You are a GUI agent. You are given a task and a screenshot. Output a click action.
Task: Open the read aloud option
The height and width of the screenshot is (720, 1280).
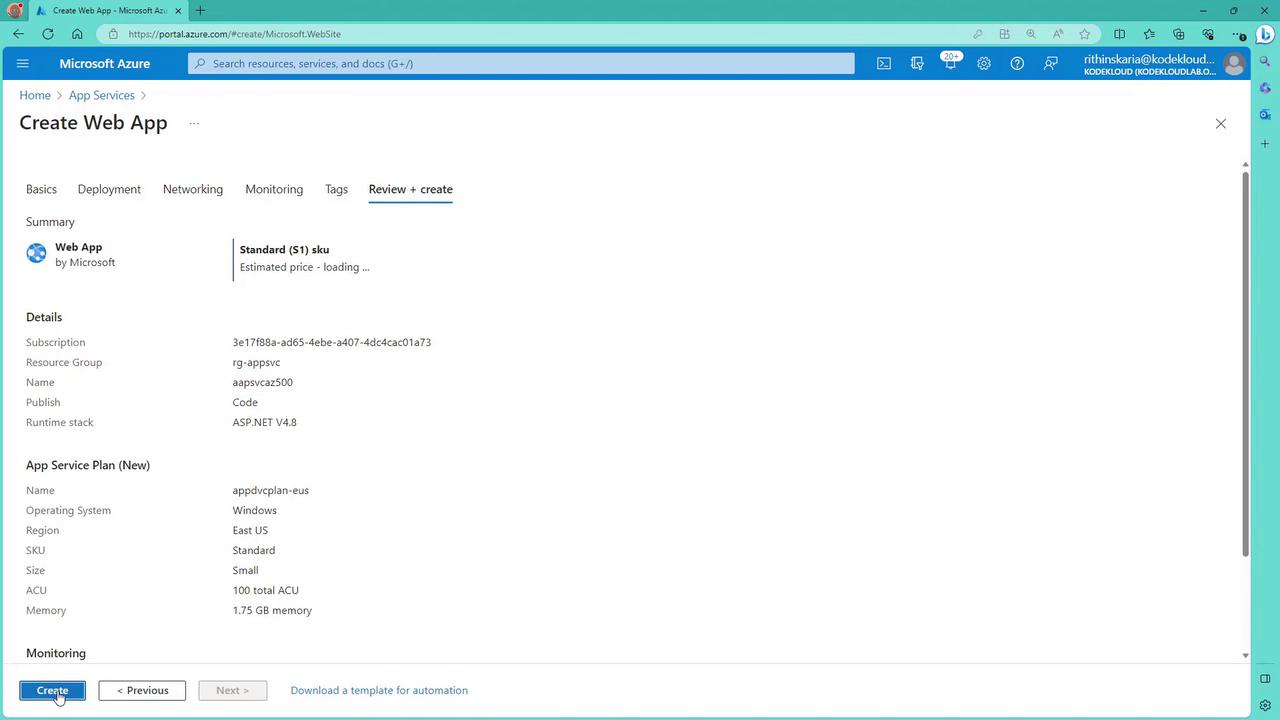click(x=1058, y=34)
